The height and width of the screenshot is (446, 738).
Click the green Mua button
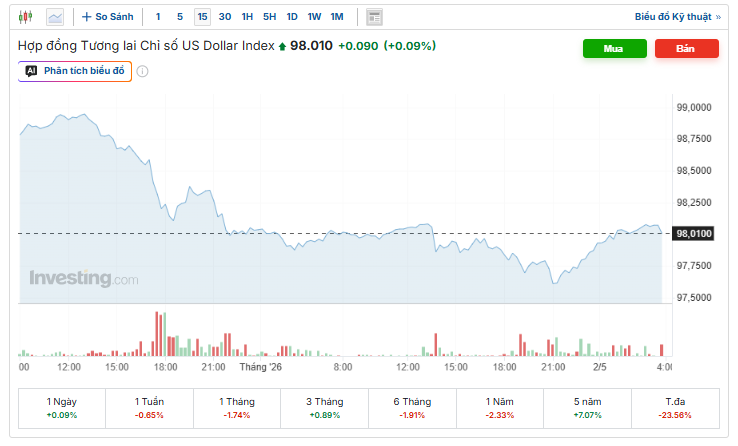615,48
